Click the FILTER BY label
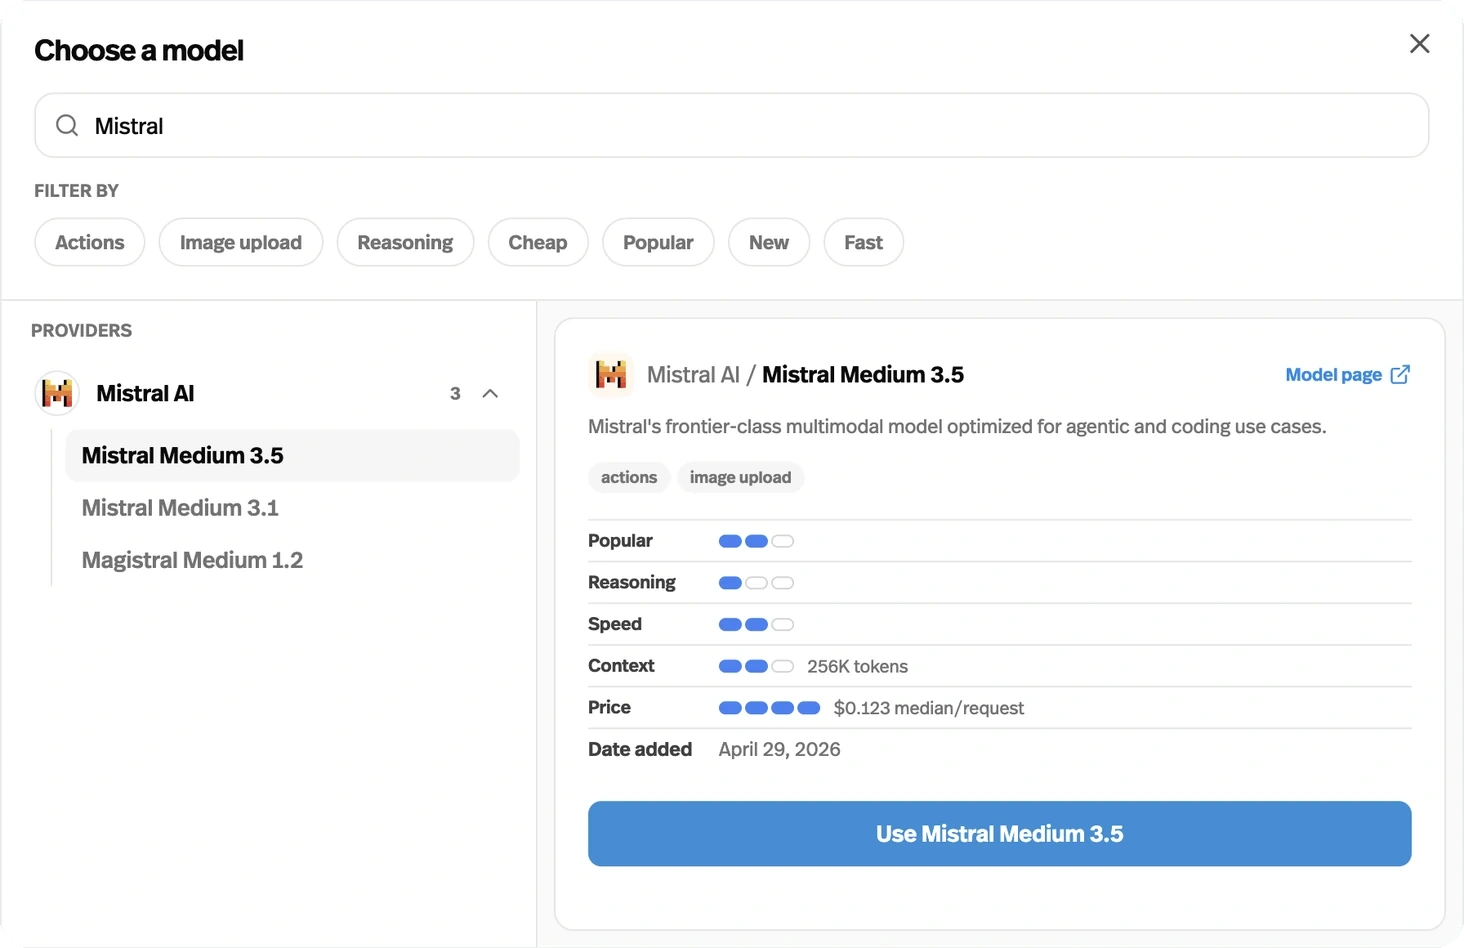 pos(76,190)
